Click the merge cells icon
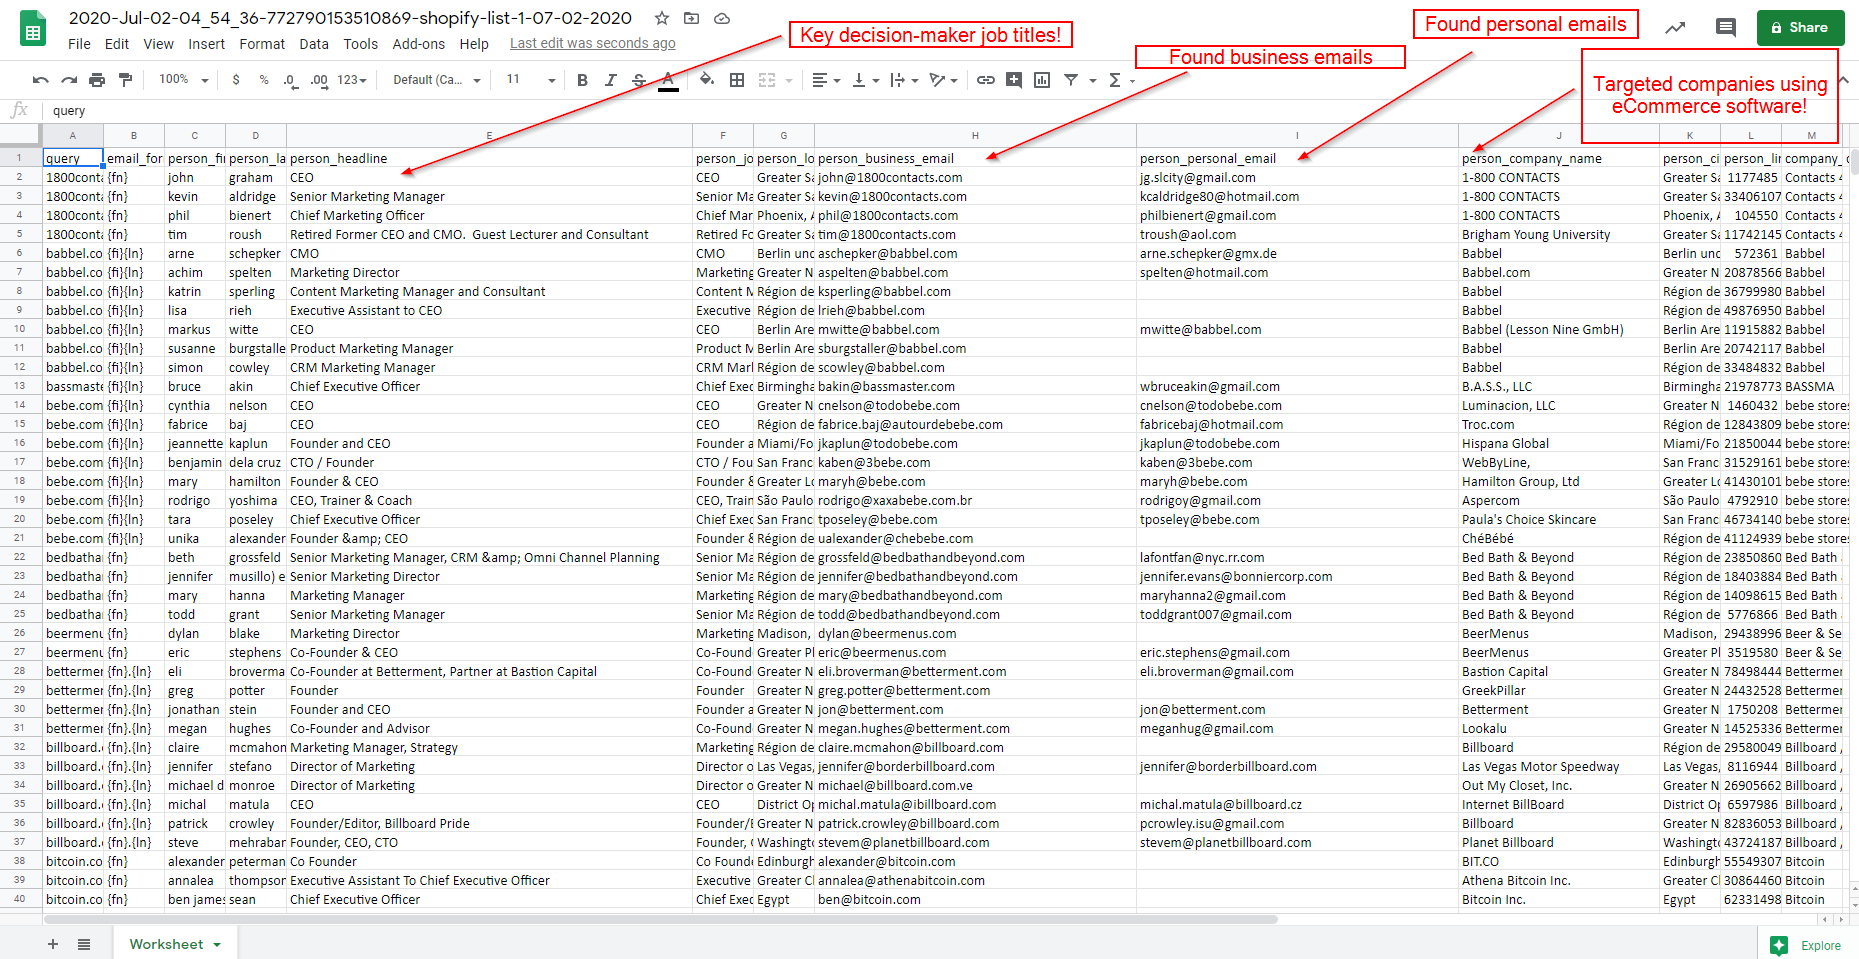Viewport: 1859px width, 959px height. 767,80
